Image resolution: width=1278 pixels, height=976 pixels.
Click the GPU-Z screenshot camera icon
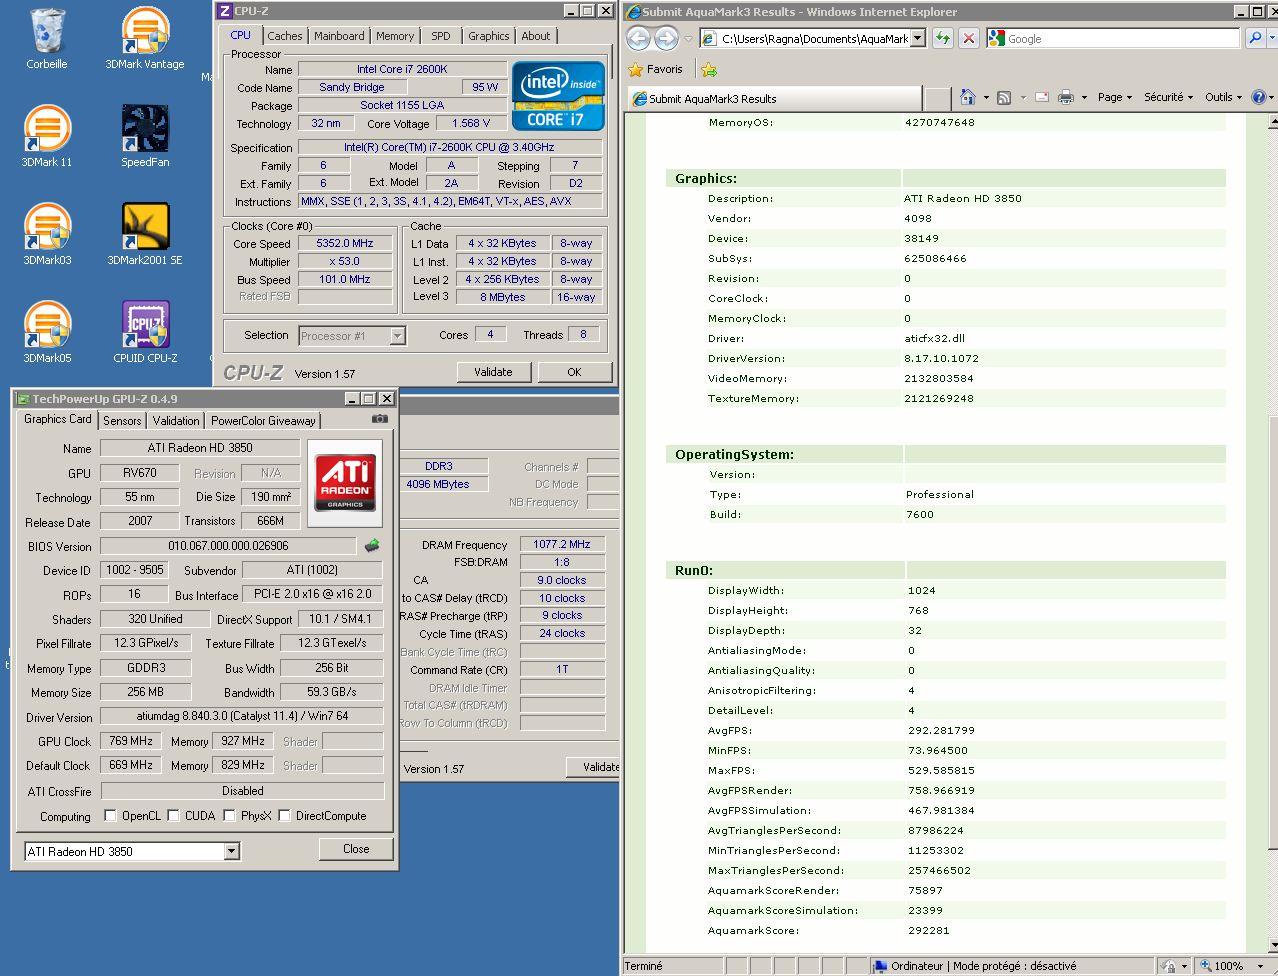(x=380, y=419)
